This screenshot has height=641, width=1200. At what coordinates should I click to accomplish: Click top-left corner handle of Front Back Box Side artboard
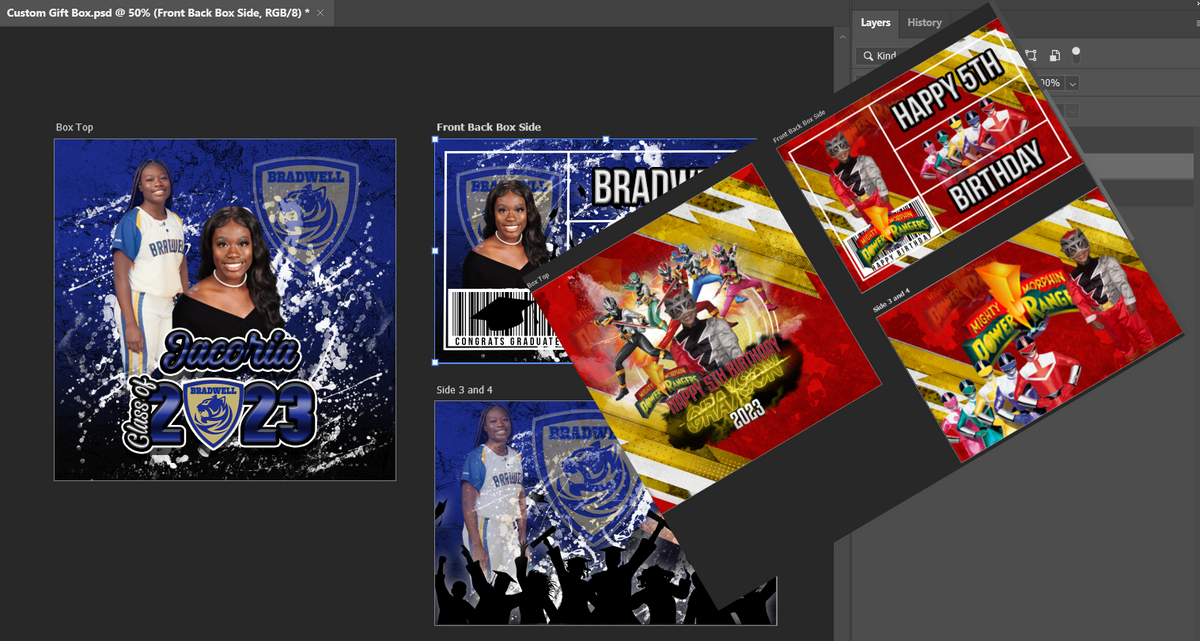click(x=436, y=140)
